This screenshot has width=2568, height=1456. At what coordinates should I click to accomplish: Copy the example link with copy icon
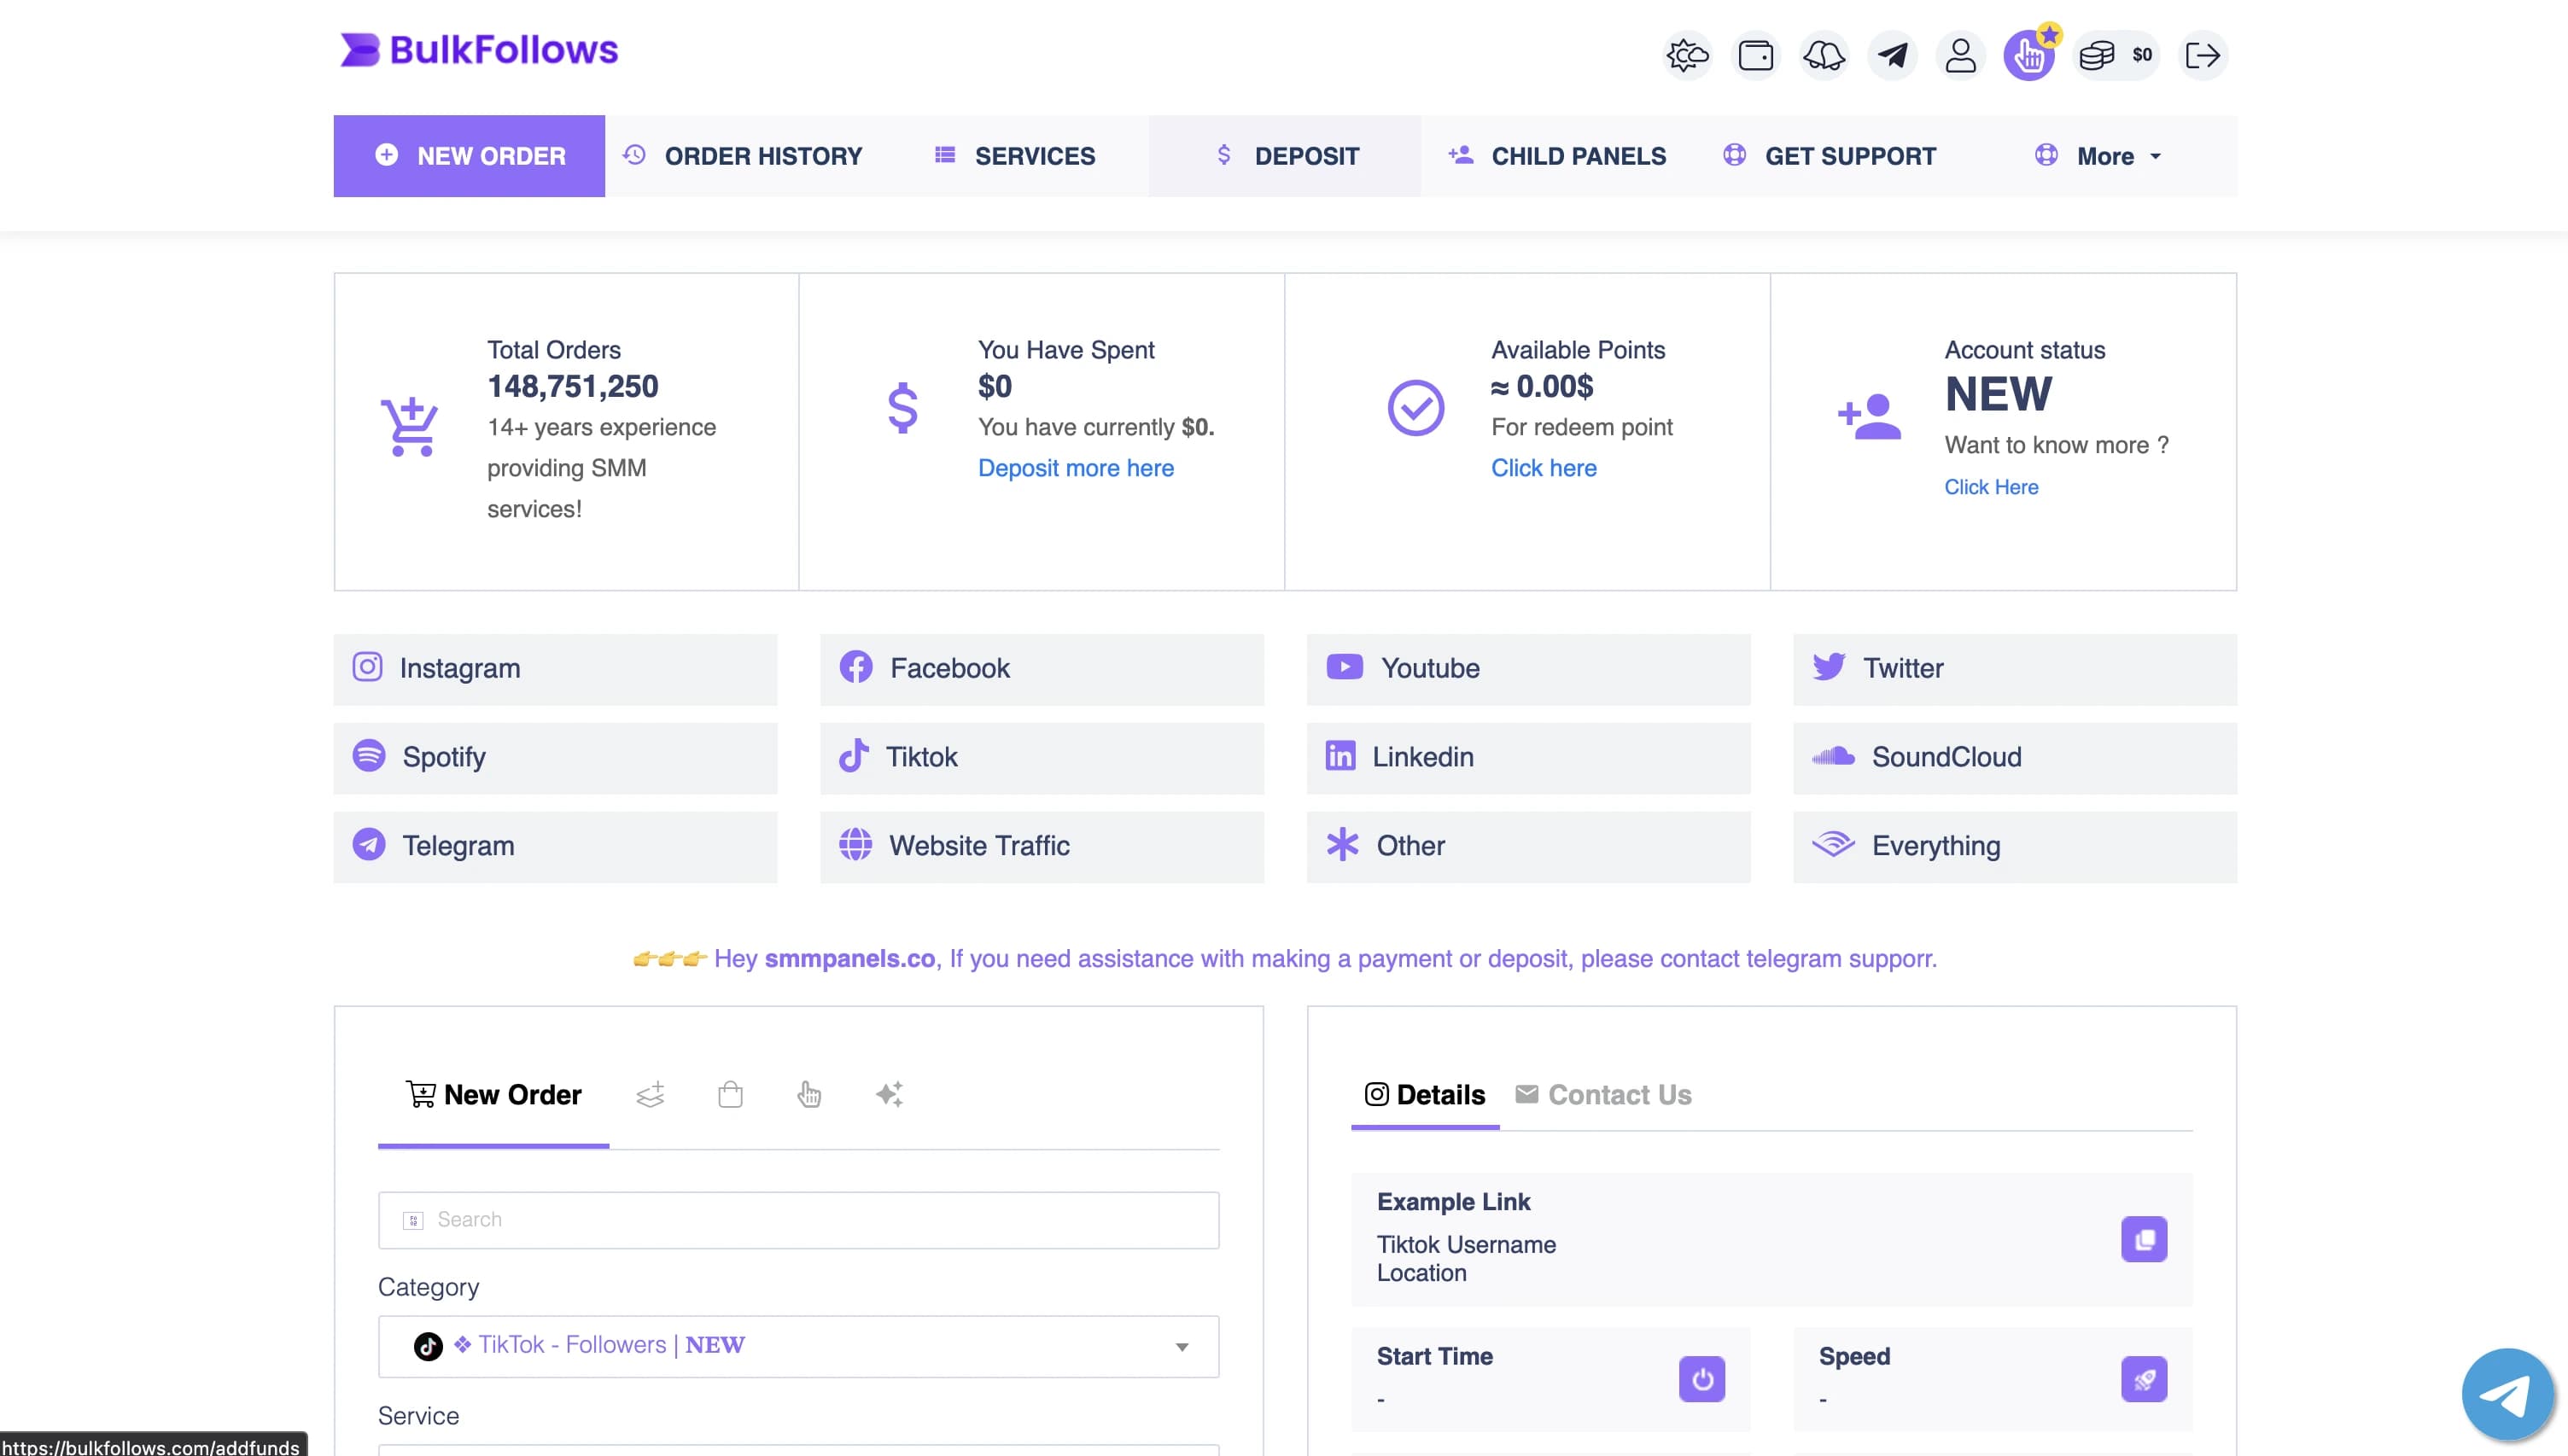pyautogui.click(x=2143, y=1239)
